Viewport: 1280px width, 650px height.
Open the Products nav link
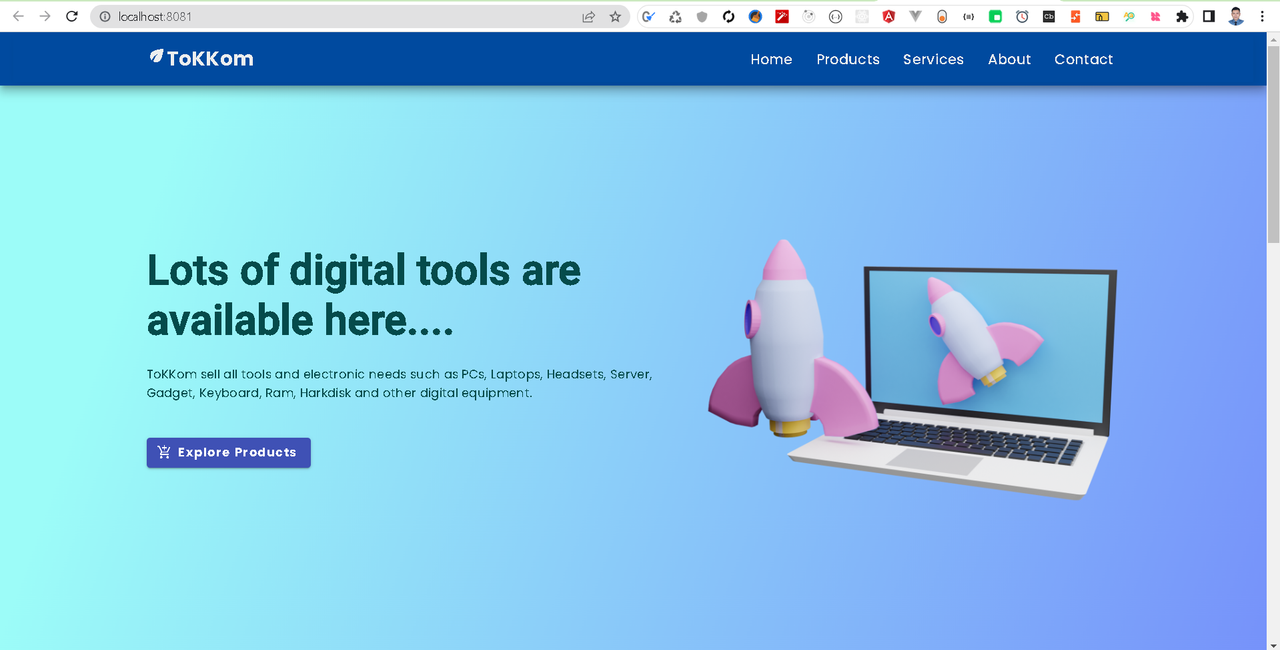pyautogui.click(x=848, y=59)
